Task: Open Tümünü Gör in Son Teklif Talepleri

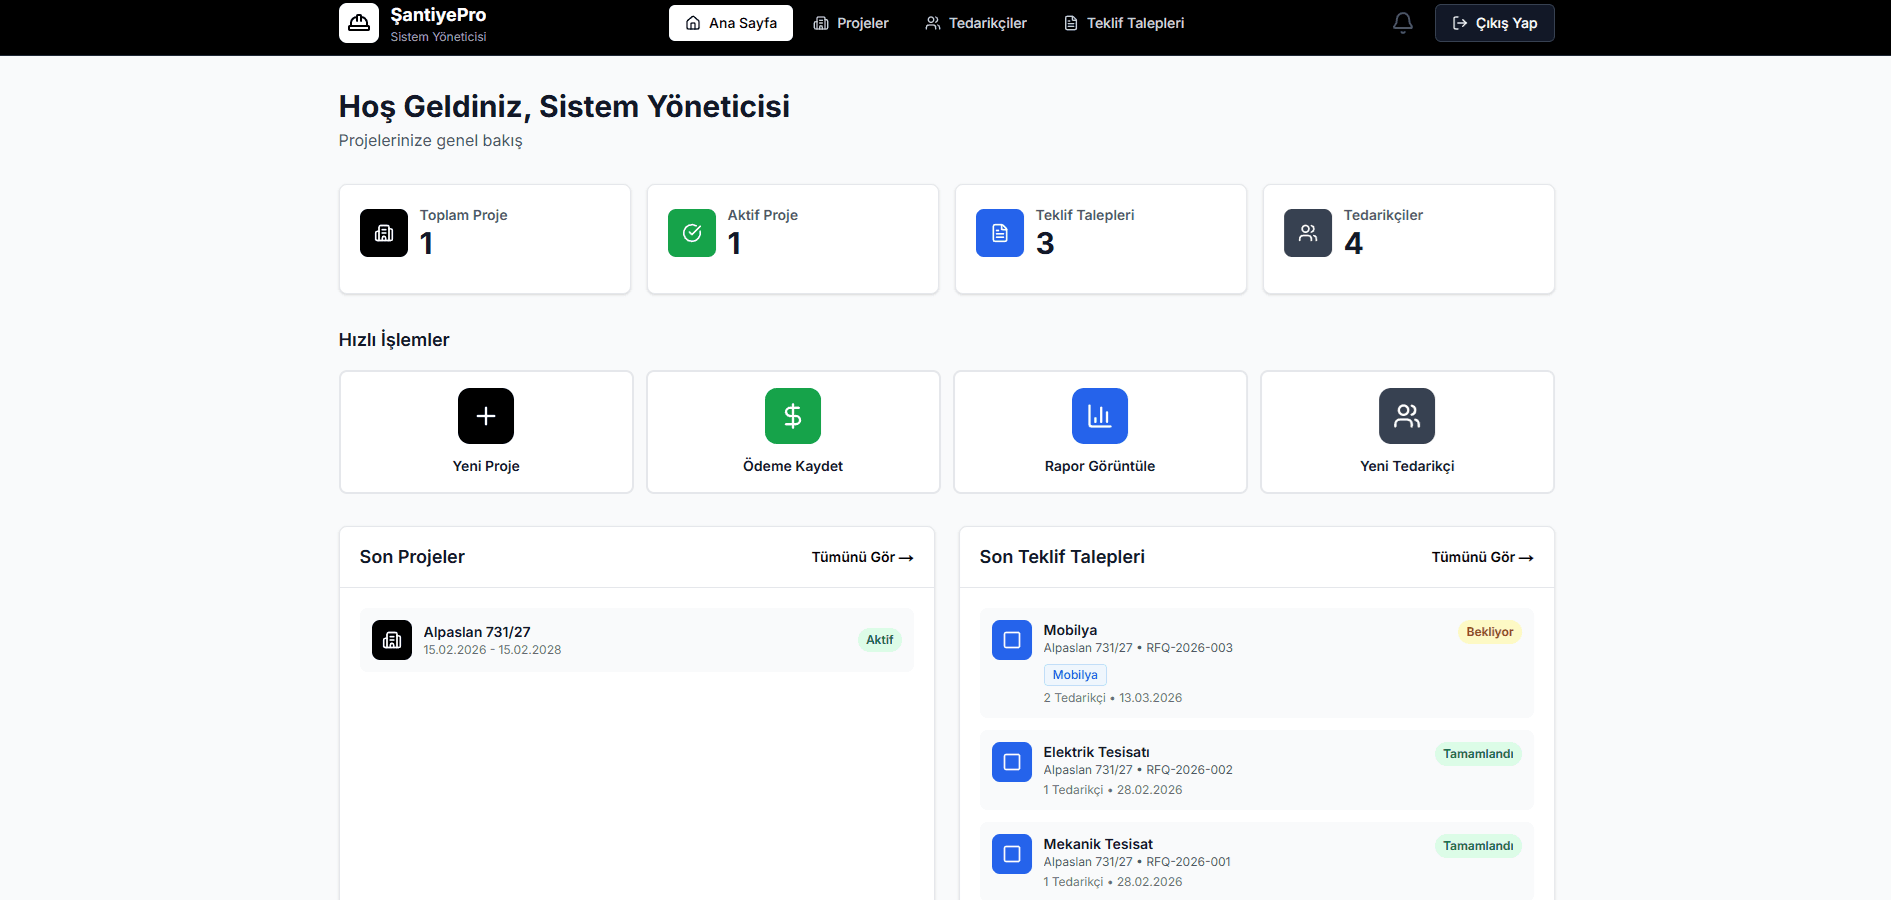Action: point(1483,557)
